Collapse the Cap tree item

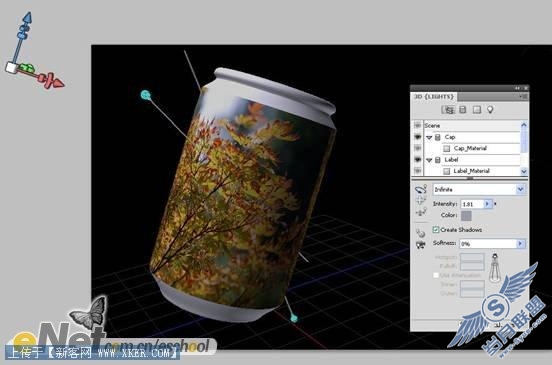click(x=429, y=137)
